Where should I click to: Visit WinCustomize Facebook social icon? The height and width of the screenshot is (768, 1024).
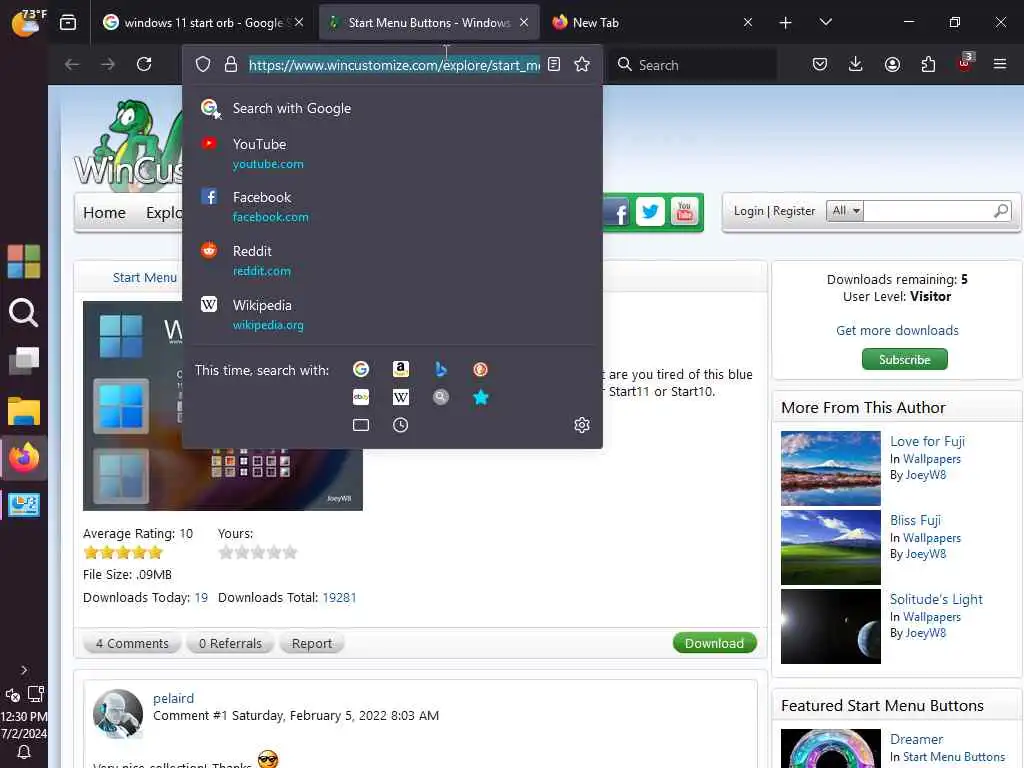[616, 212]
